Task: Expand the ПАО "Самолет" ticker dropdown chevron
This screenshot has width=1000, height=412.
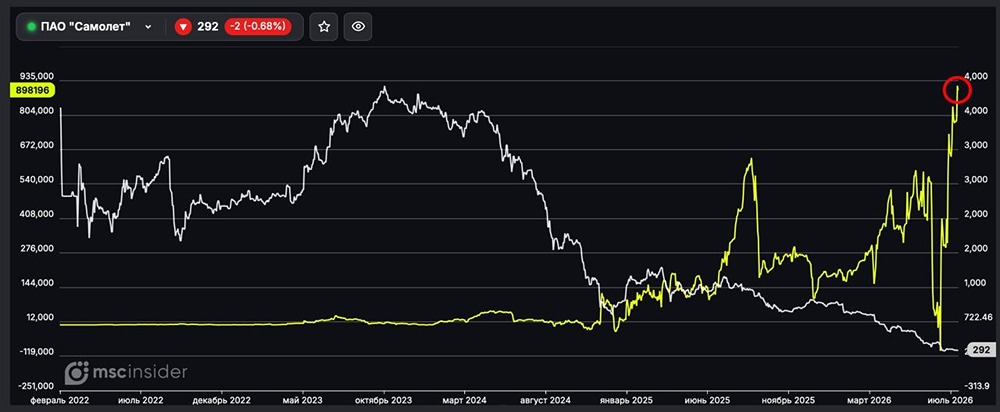Action: [148, 27]
